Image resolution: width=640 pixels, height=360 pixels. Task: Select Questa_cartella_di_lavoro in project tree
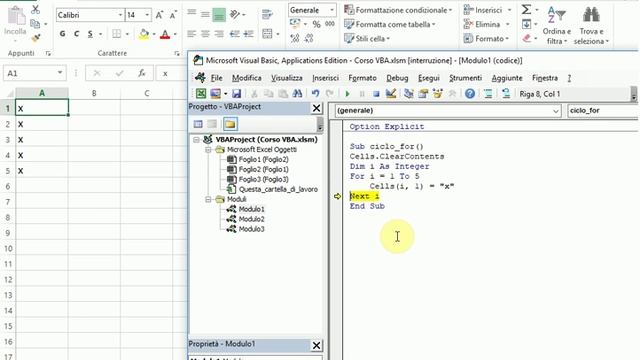click(x=278, y=189)
